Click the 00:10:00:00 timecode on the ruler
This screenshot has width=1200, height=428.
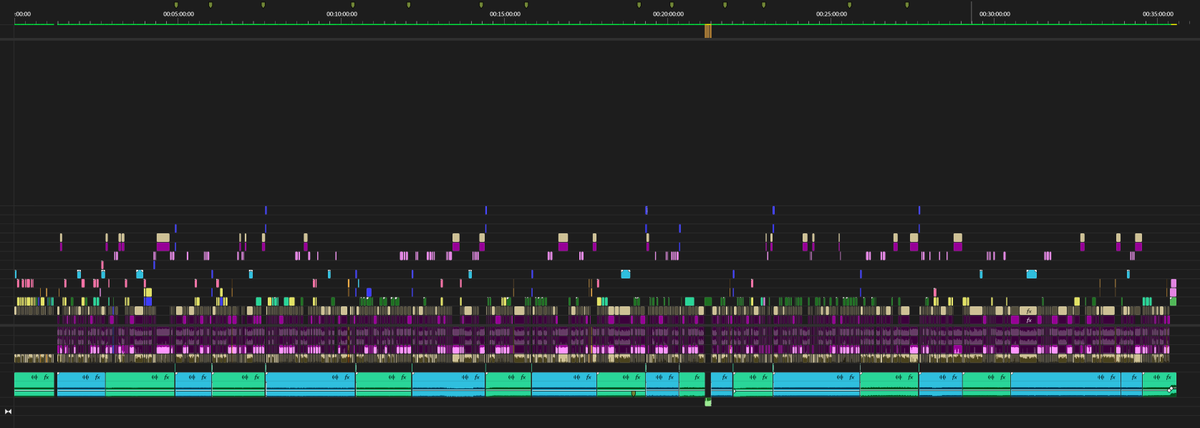[342, 14]
